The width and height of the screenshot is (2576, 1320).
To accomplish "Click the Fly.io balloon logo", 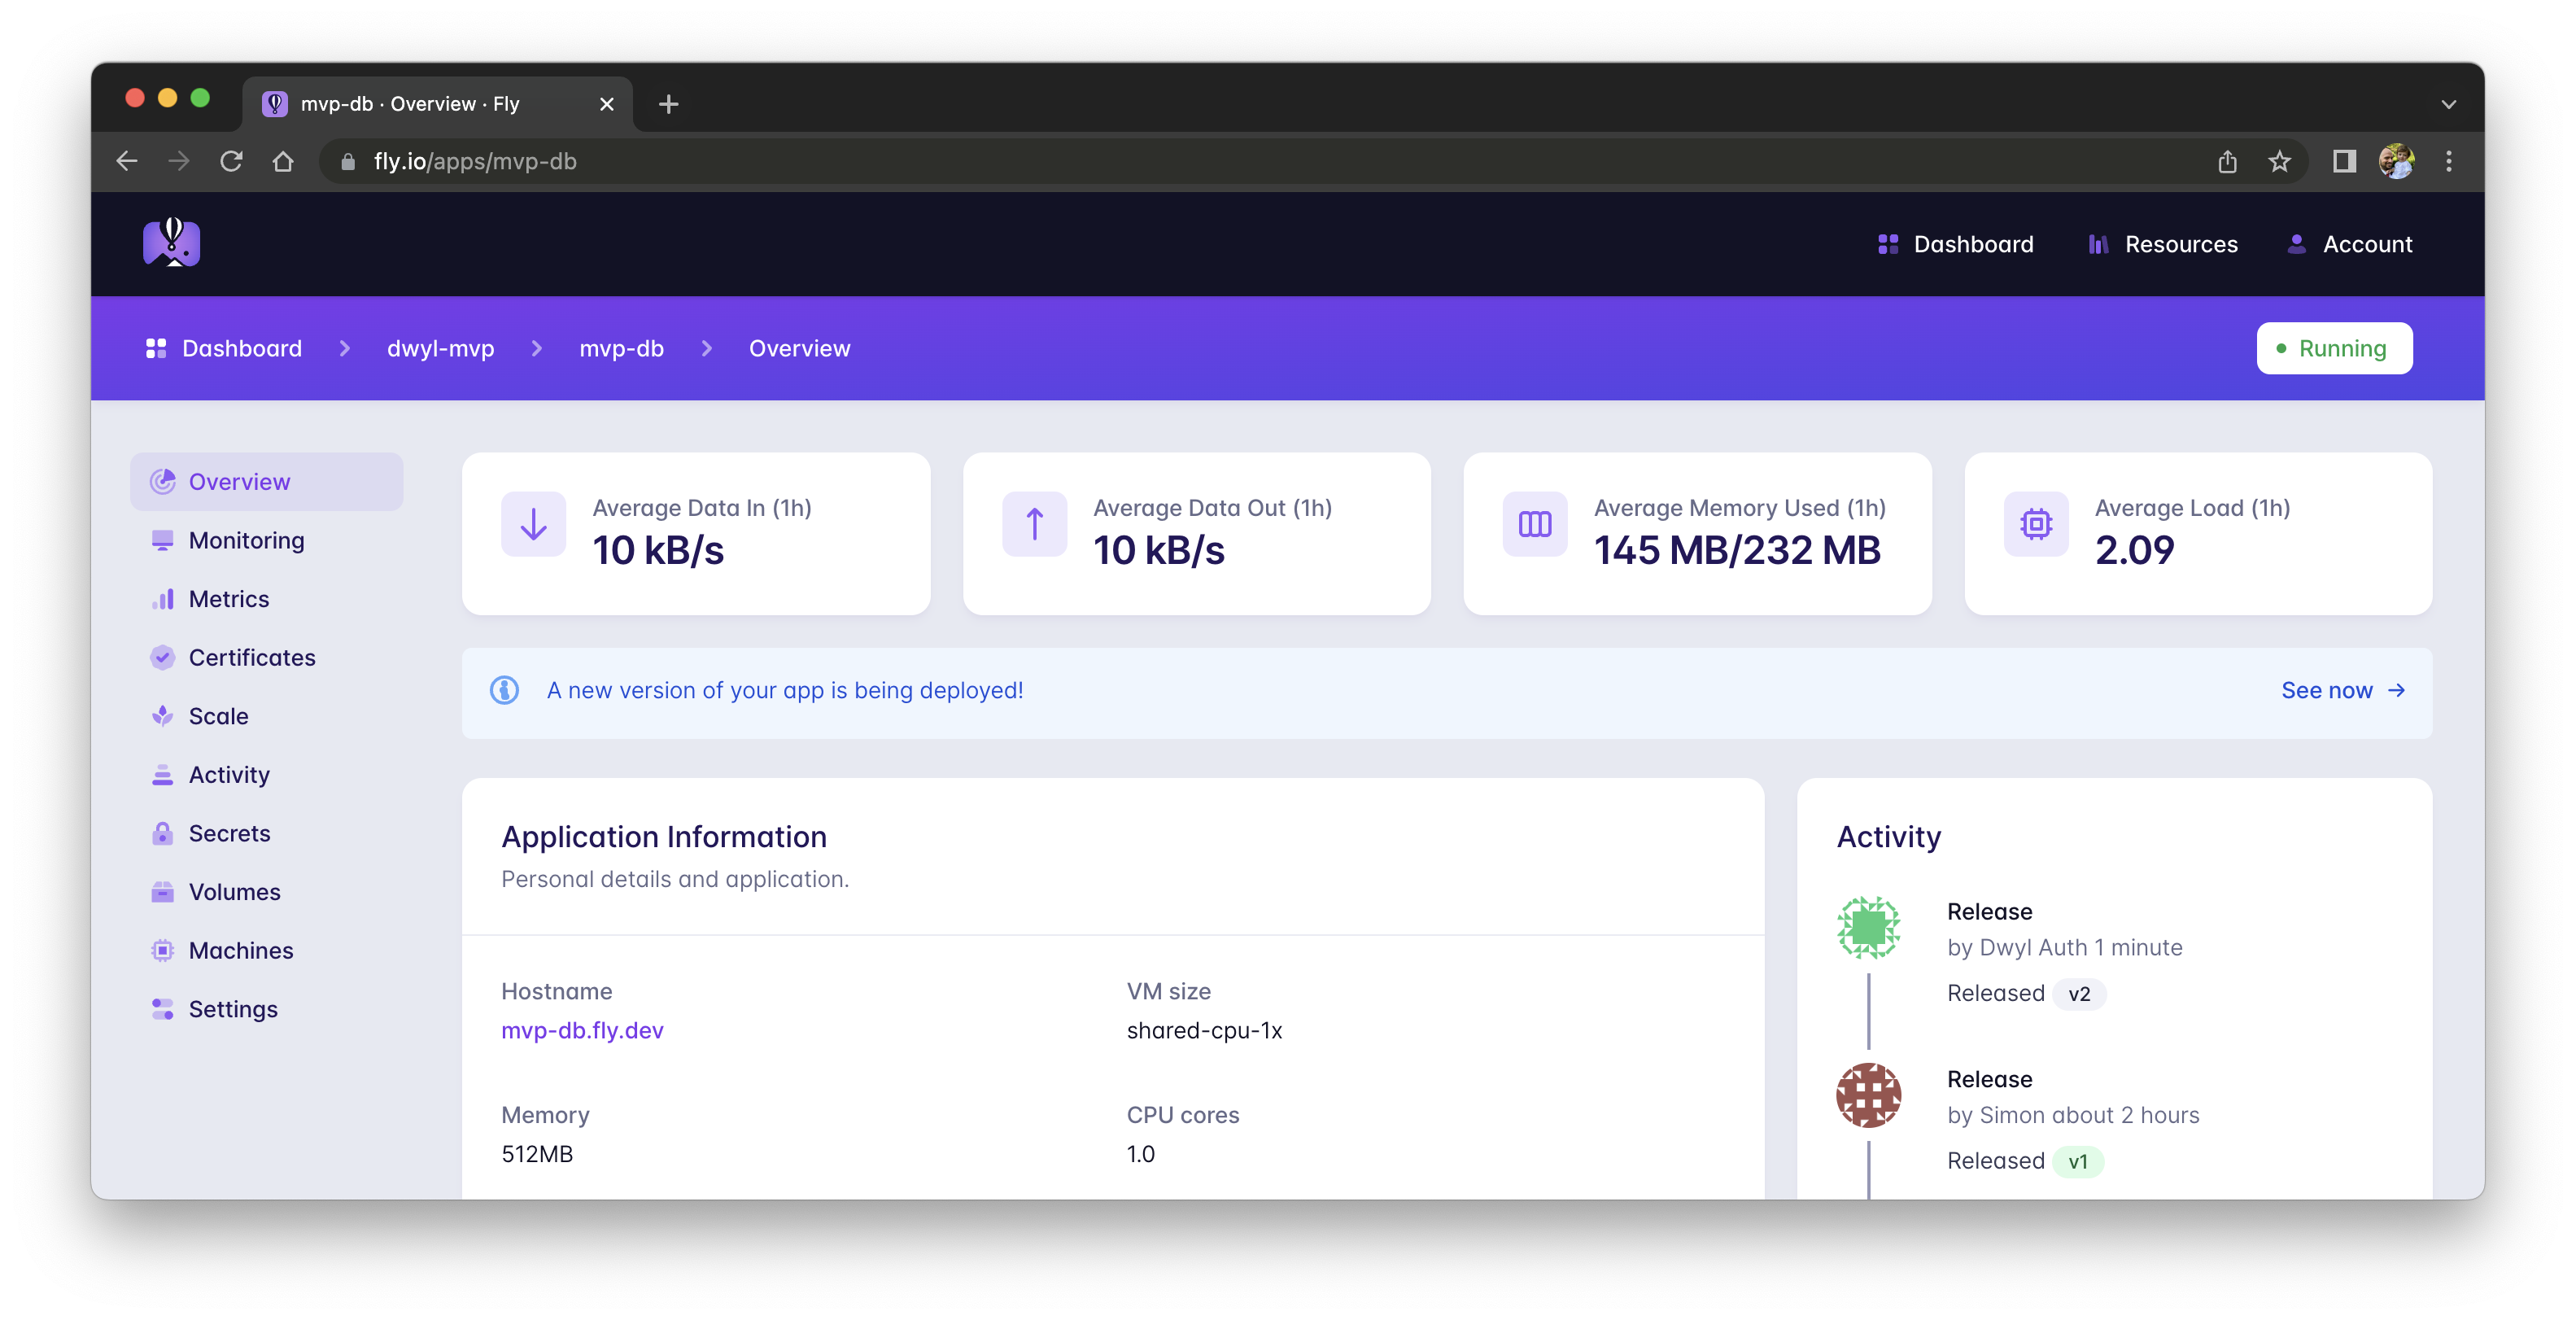I will pos(170,243).
